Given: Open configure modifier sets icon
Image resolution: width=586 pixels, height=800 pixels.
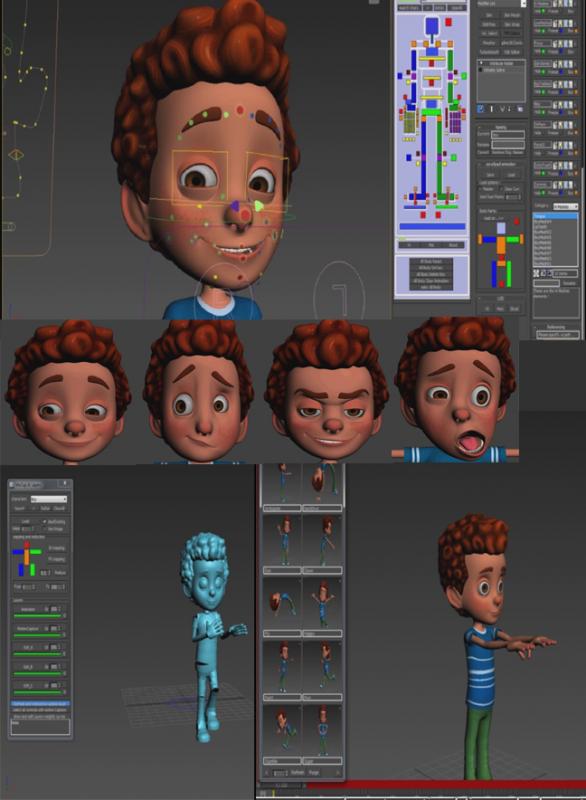Looking at the screenshot, I should [x=520, y=109].
